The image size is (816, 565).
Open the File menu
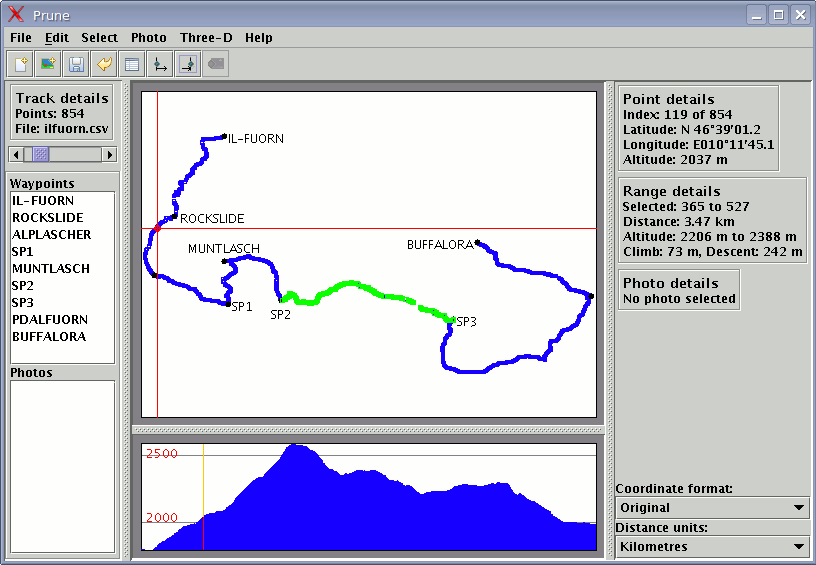pos(21,37)
